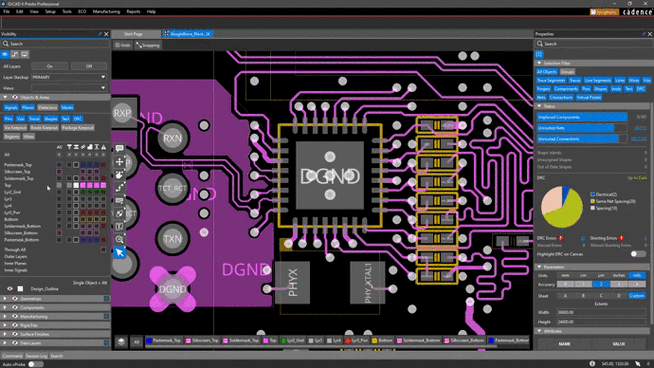
Task: Toggle Geometries visibility eye
Action: click(x=15, y=299)
